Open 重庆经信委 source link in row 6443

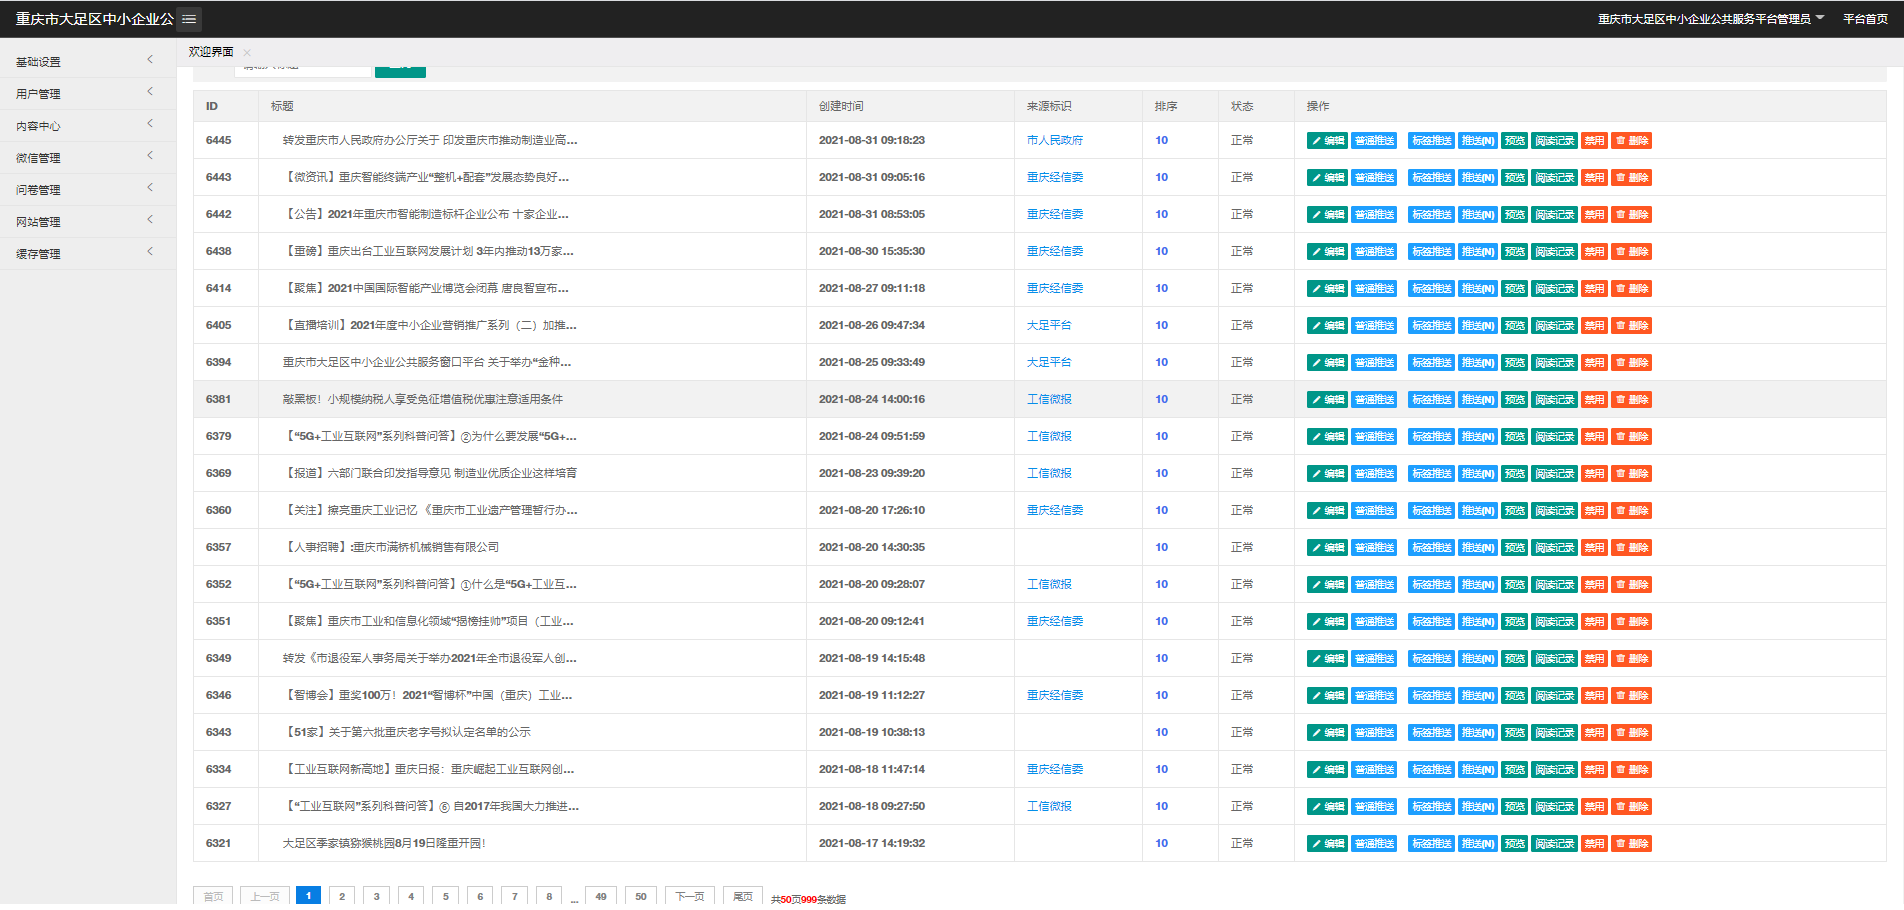[x=1055, y=178]
